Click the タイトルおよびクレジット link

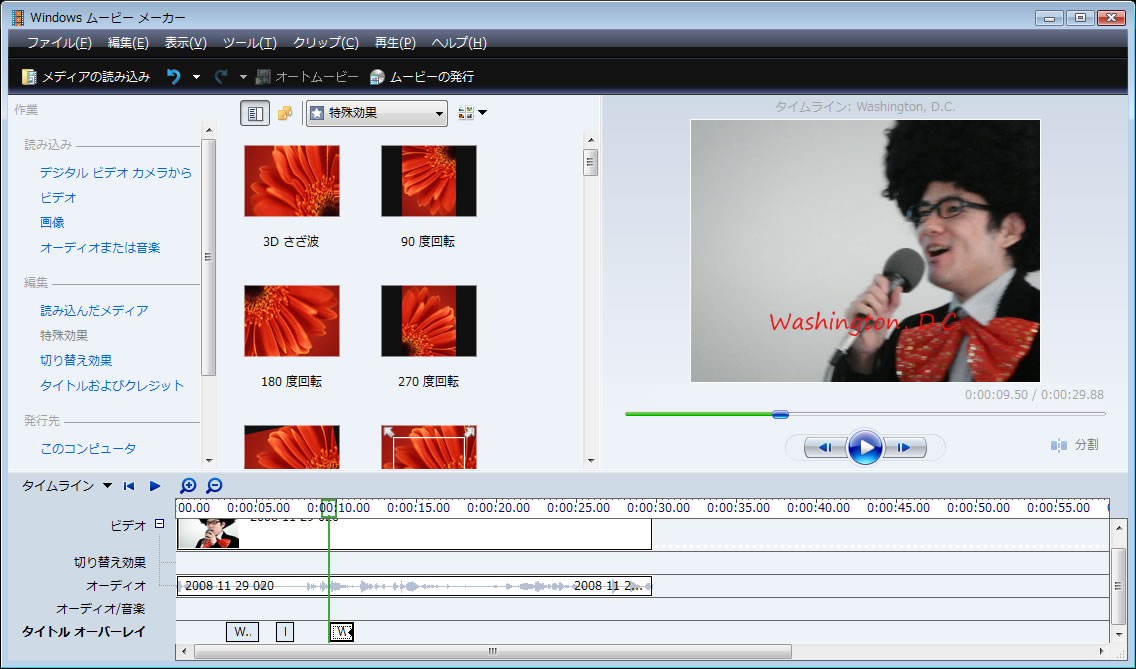click(112, 385)
